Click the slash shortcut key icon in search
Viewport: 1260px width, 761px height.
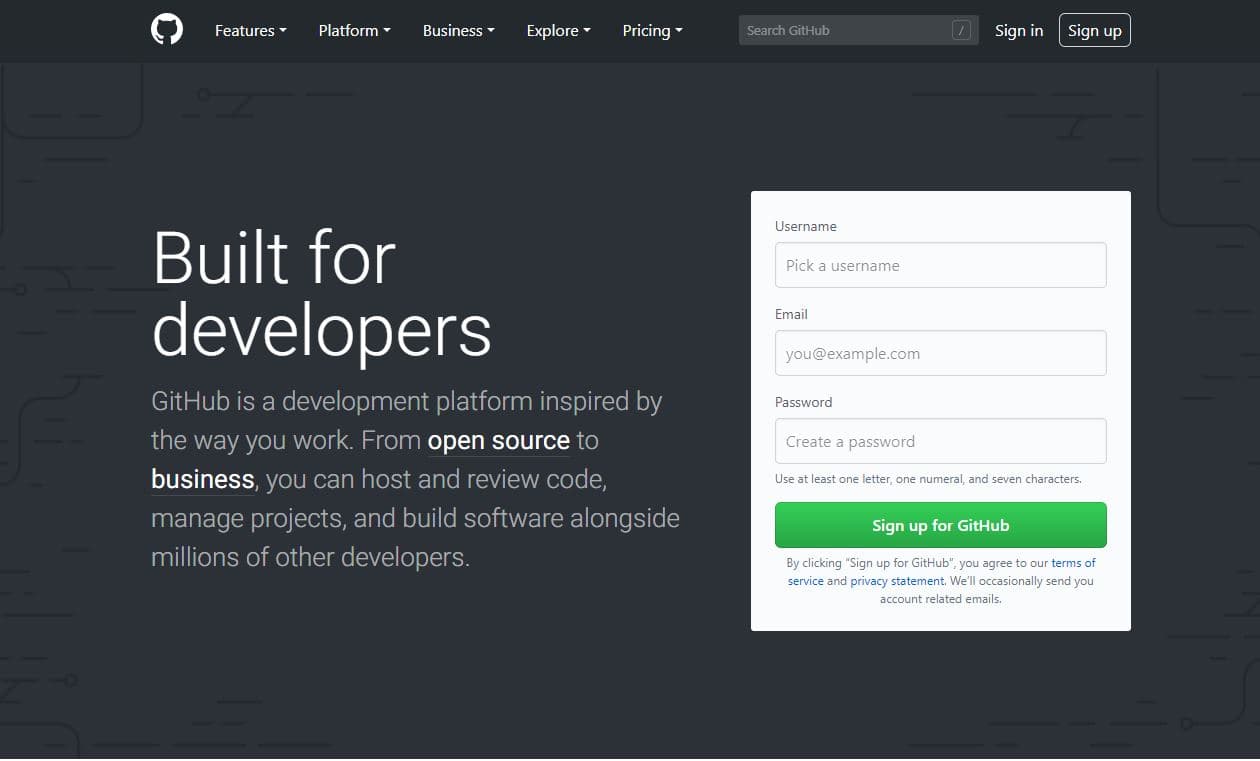pos(961,31)
